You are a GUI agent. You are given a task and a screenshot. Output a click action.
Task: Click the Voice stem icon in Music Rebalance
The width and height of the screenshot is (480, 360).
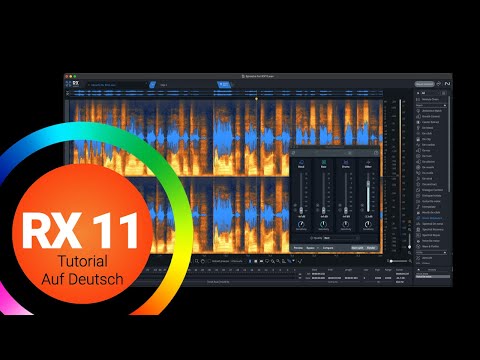301,162
